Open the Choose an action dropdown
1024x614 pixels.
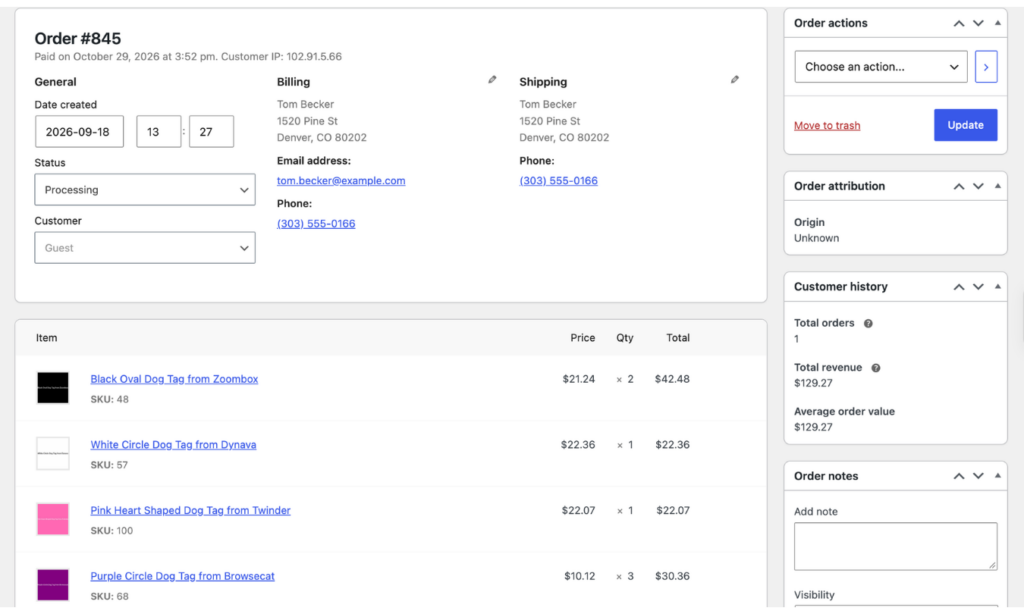pos(880,67)
